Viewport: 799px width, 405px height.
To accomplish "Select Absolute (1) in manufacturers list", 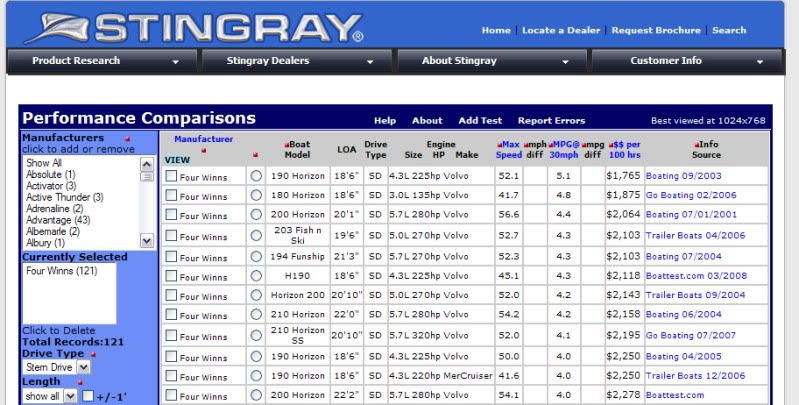I will 50,175.
